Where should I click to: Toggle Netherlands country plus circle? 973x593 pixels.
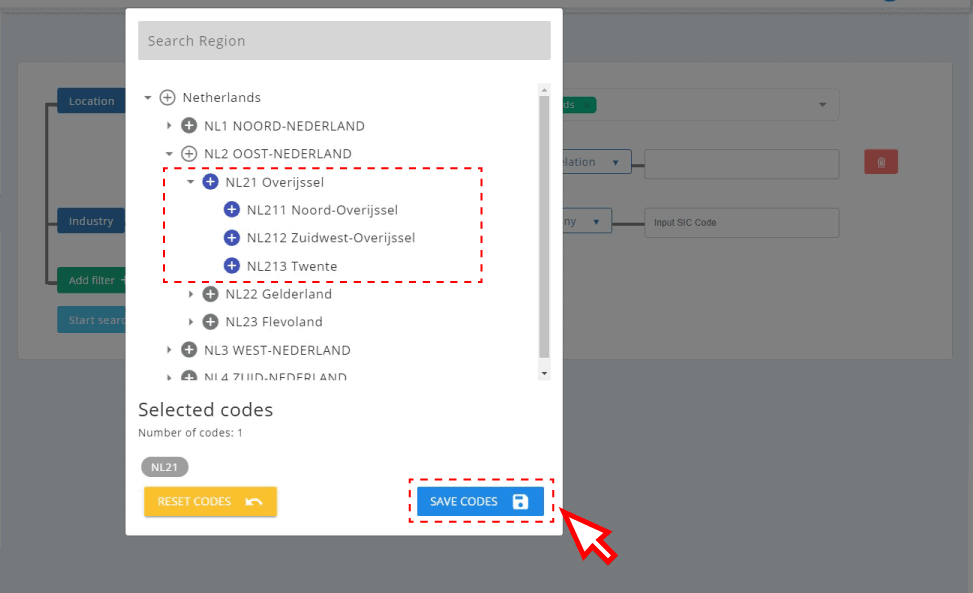(x=167, y=98)
